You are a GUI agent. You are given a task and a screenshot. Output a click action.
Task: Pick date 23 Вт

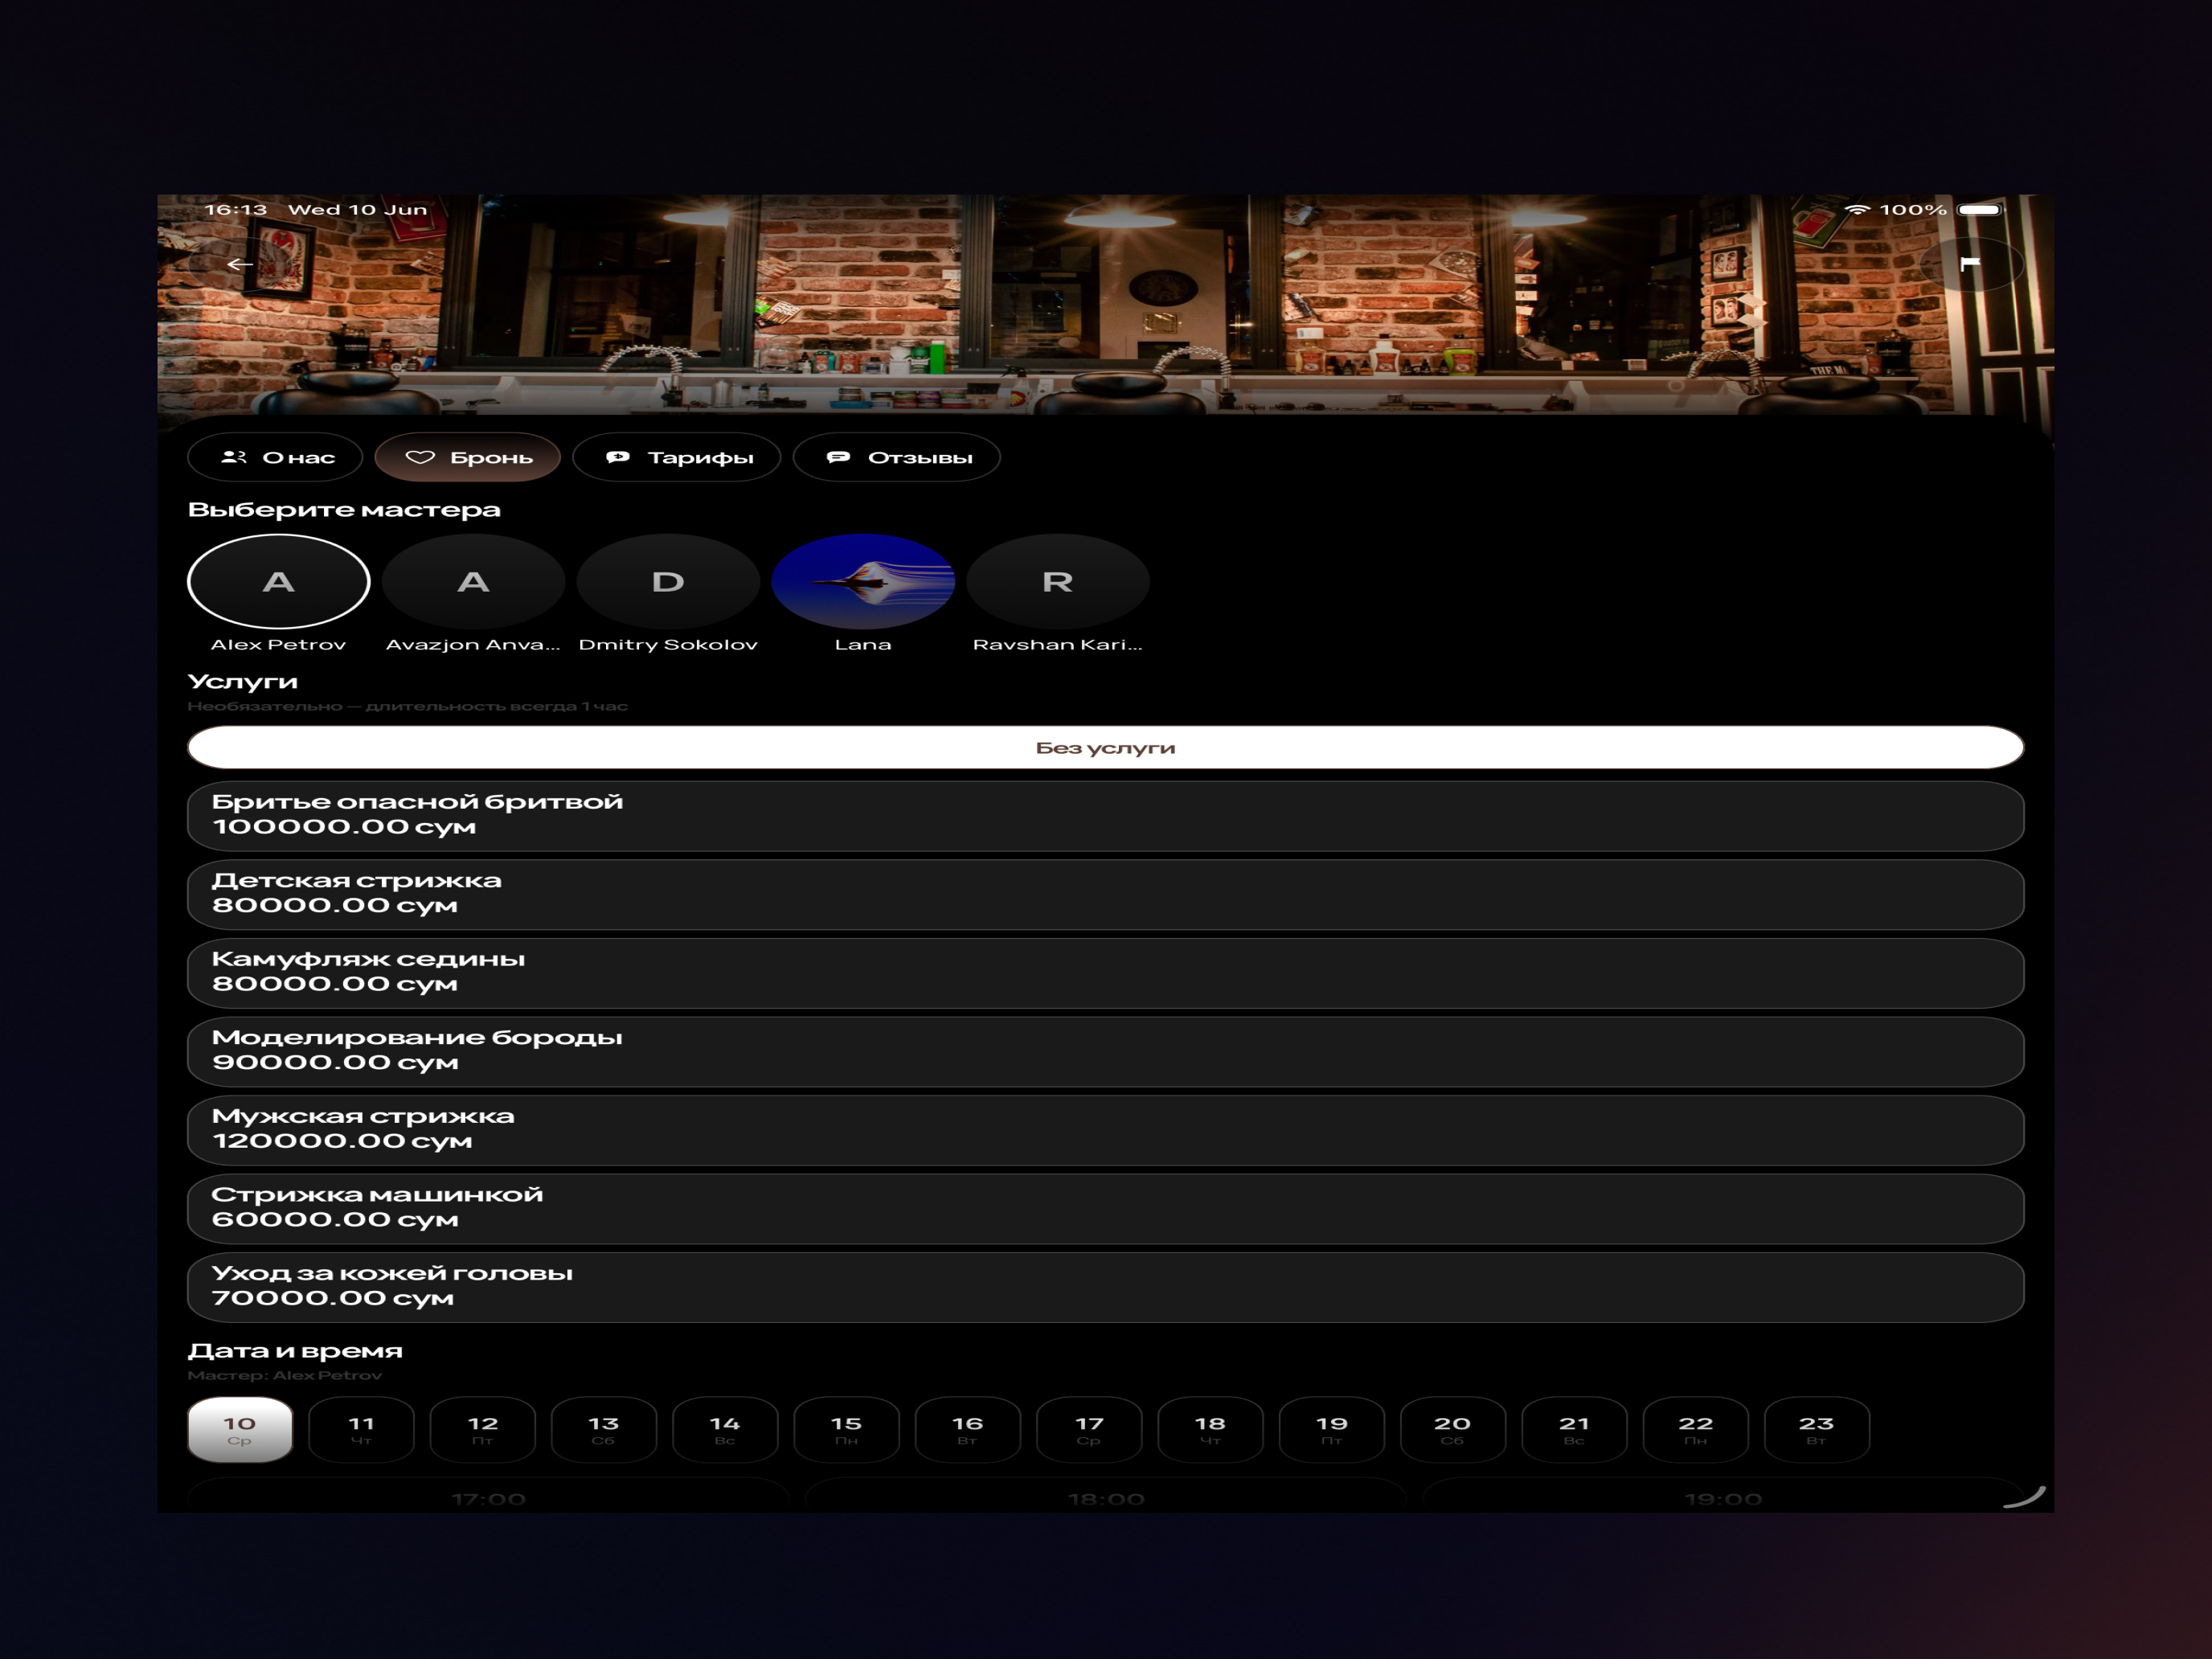tap(1817, 1430)
